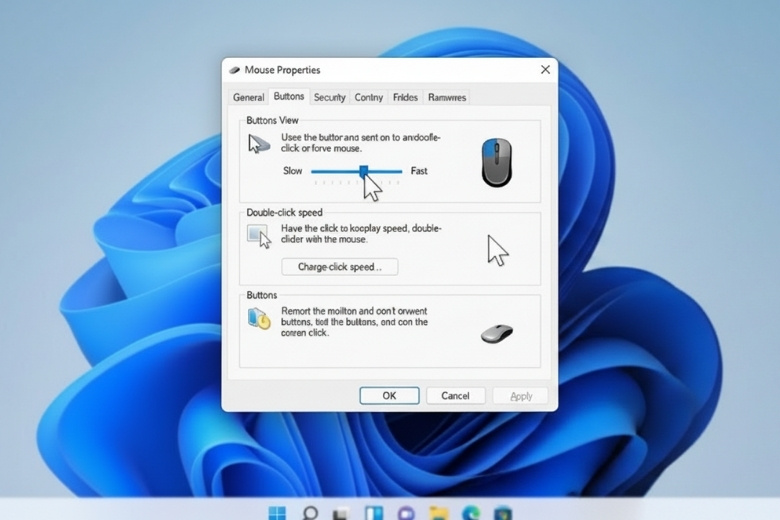This screenshot has width=780, height=520.
Task: Click the window-and-cursor icon in Double-click speed
Action: (x=259, y=236)
